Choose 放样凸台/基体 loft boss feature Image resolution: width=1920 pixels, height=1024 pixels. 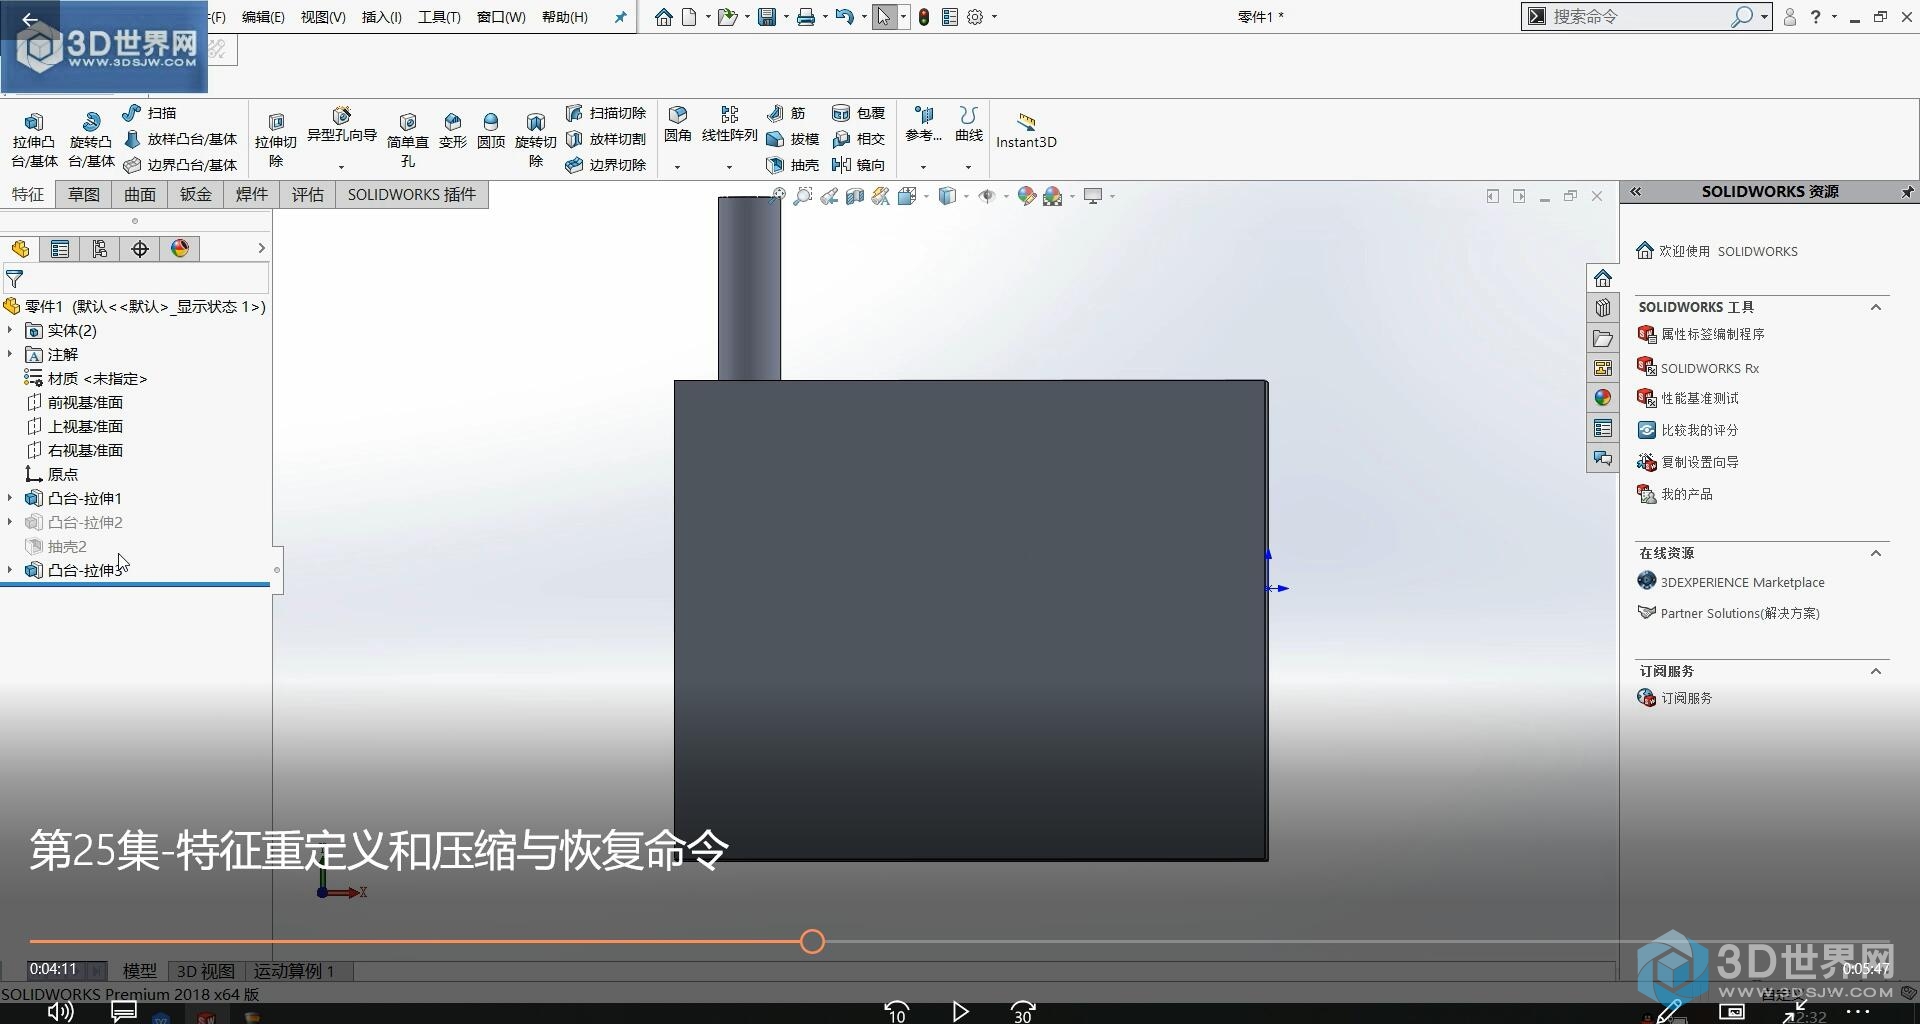point(180,139)
